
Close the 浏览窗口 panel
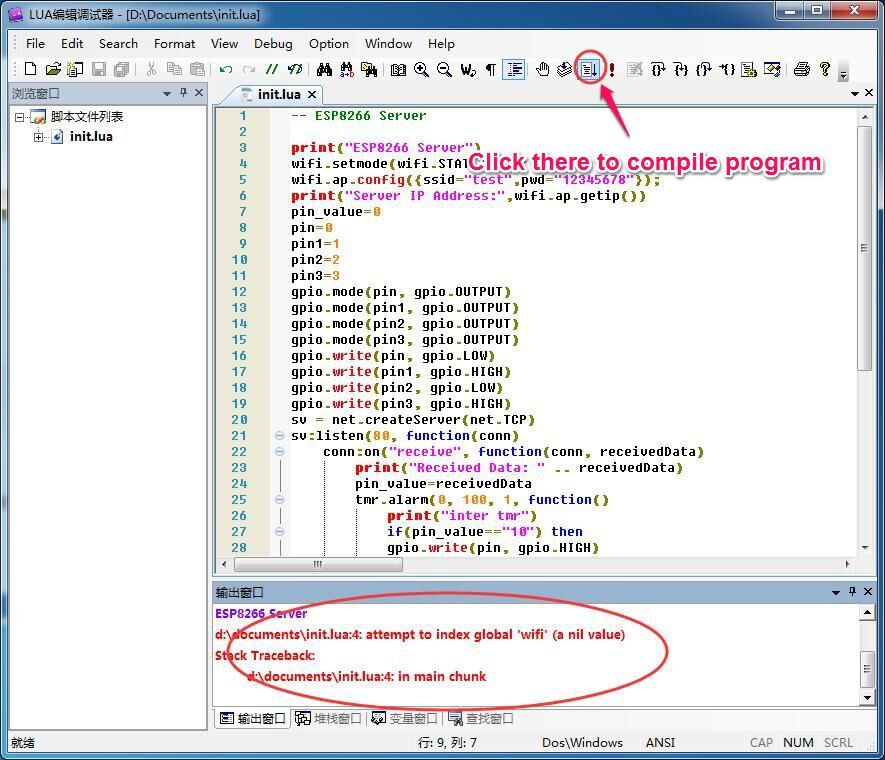(x=199, y=92)
